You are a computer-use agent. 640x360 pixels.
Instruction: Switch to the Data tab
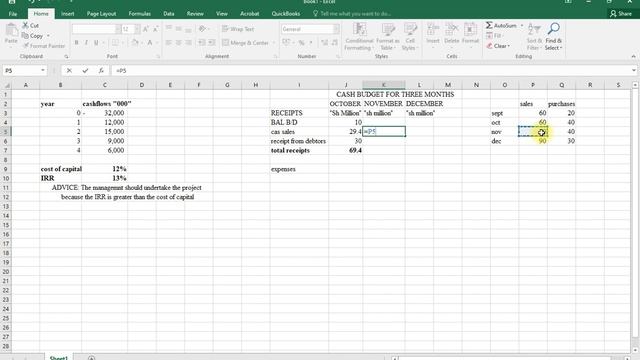pos(169,13)
